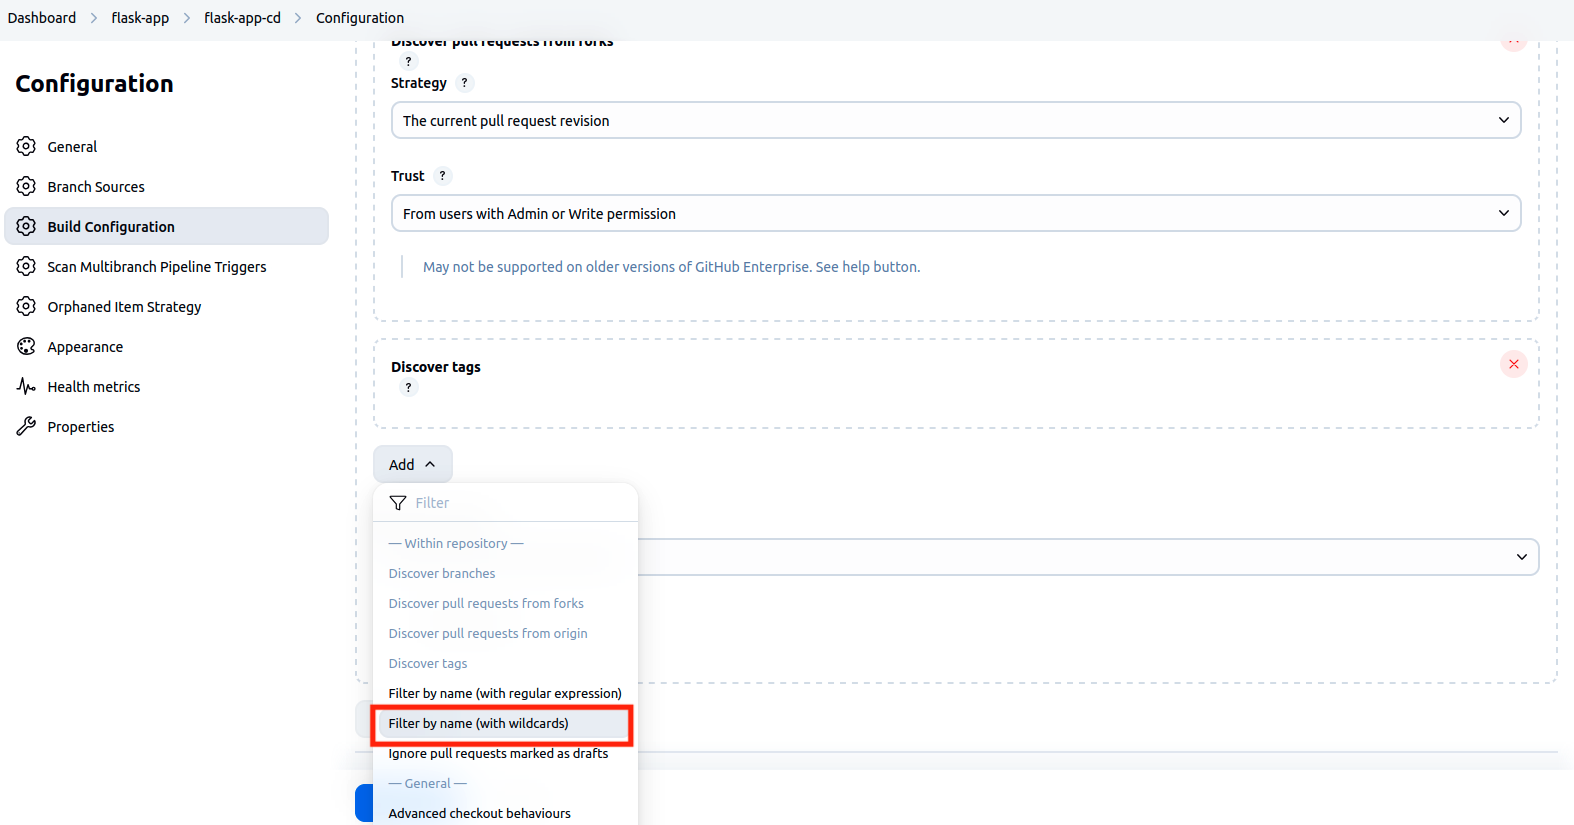The image size is (1574, 825).
Task: Open the Trust permission dropdown
Action: pos(955,213)
